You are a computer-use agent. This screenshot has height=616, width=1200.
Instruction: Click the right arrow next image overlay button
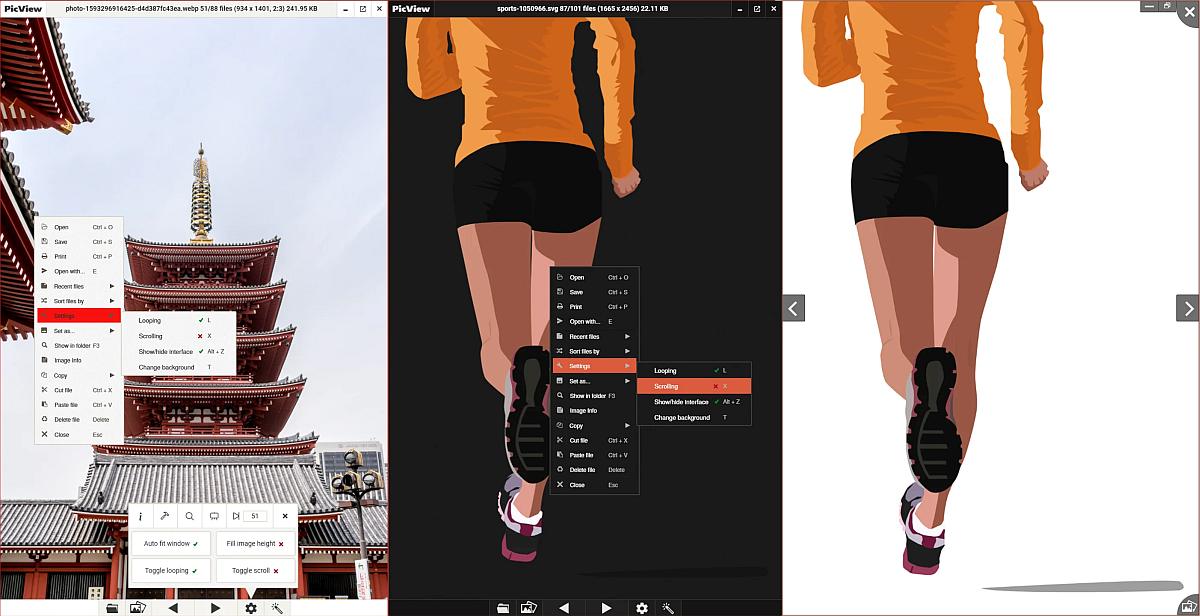click(1187, 308)
